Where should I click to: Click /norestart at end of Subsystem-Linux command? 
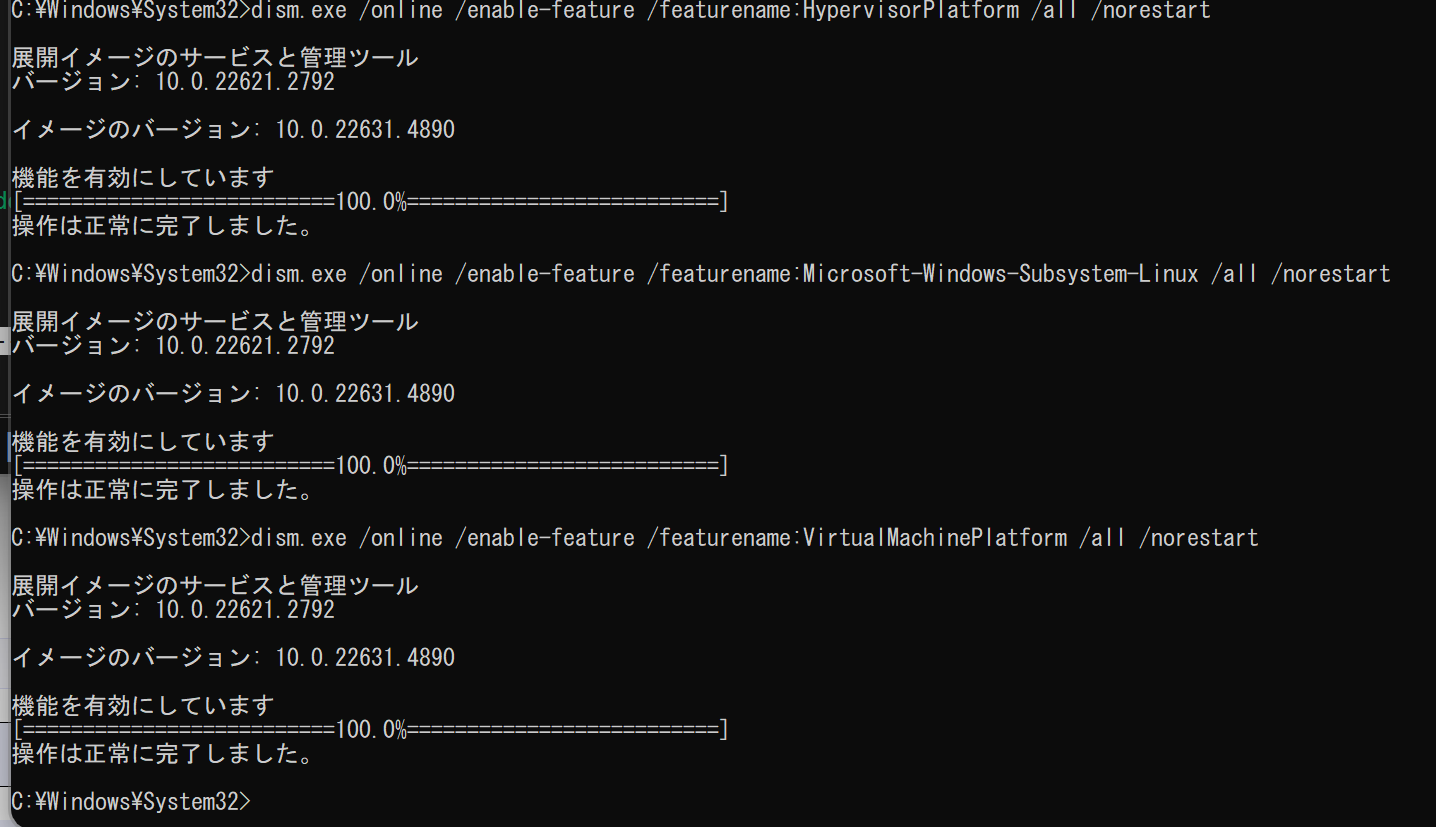point(1330,274)
